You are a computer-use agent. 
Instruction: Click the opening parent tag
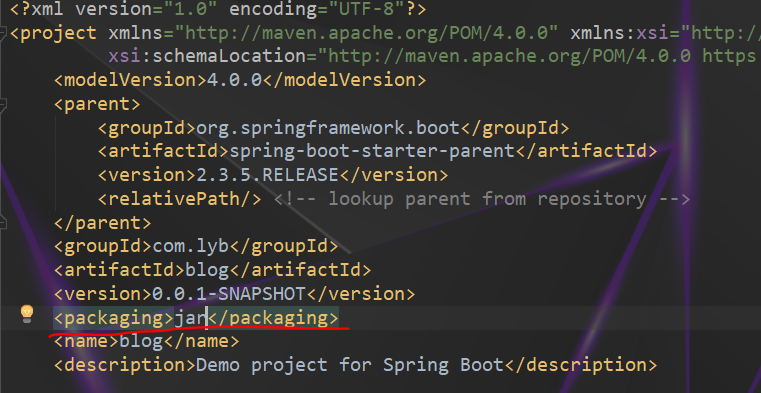click(x=98, y=104)
